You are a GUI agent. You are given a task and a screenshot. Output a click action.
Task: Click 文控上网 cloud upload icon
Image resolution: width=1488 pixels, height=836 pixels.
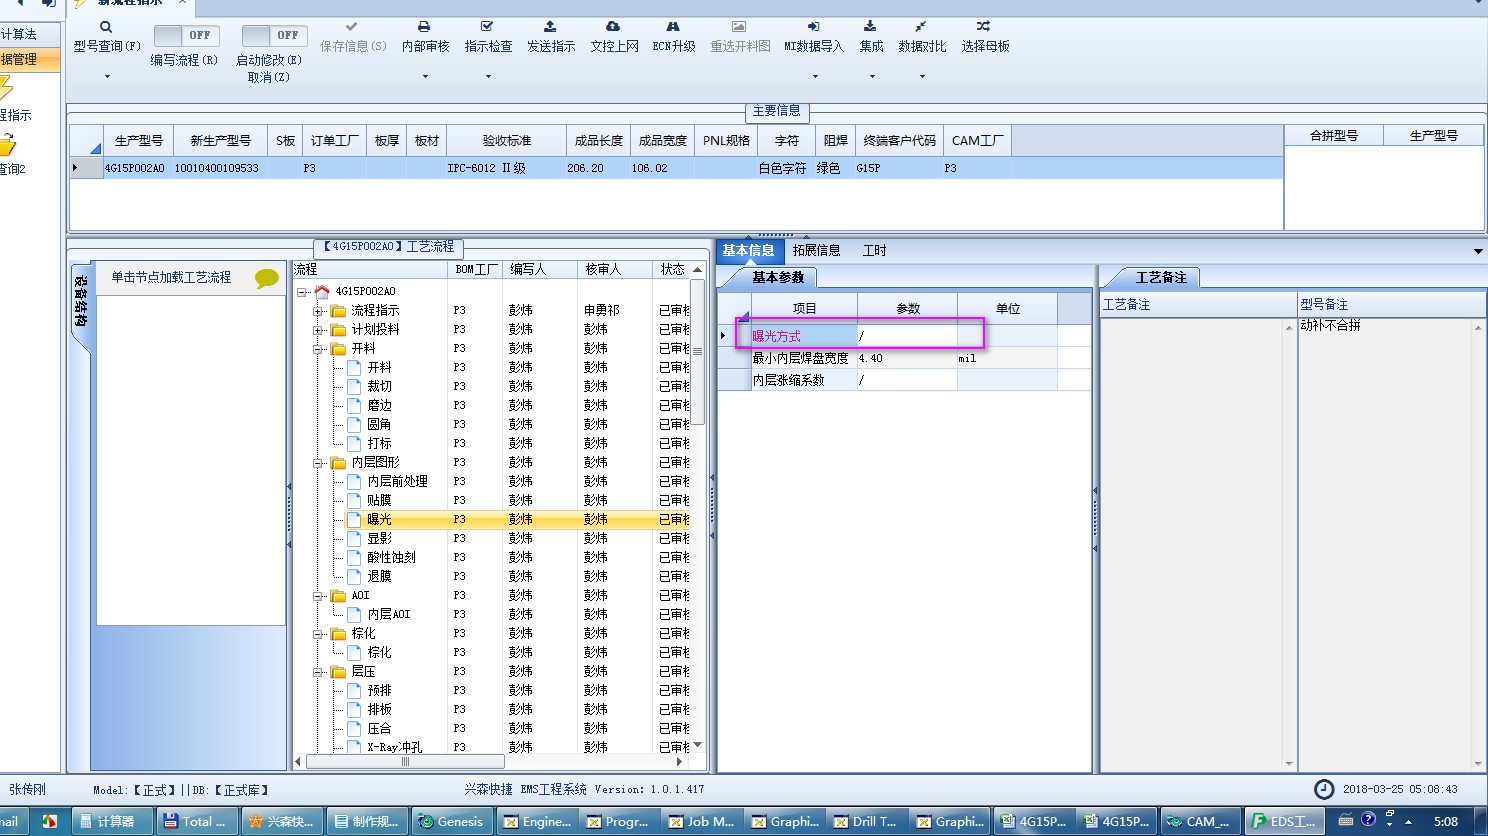(613, 27)
